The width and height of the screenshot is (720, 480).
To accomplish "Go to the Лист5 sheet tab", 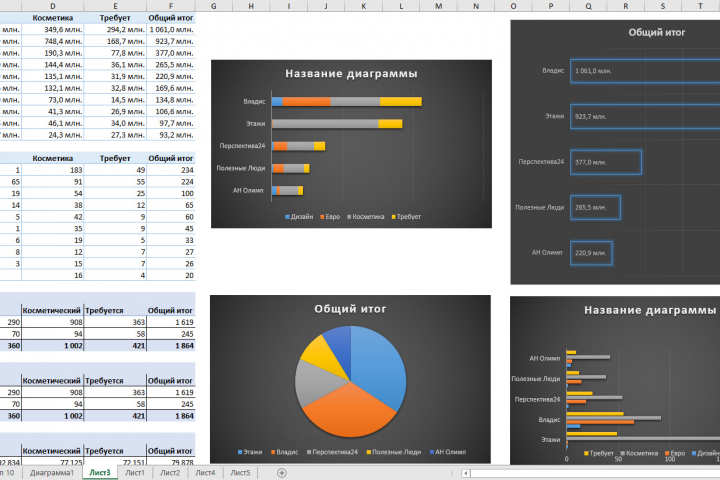I will point(240,472).
